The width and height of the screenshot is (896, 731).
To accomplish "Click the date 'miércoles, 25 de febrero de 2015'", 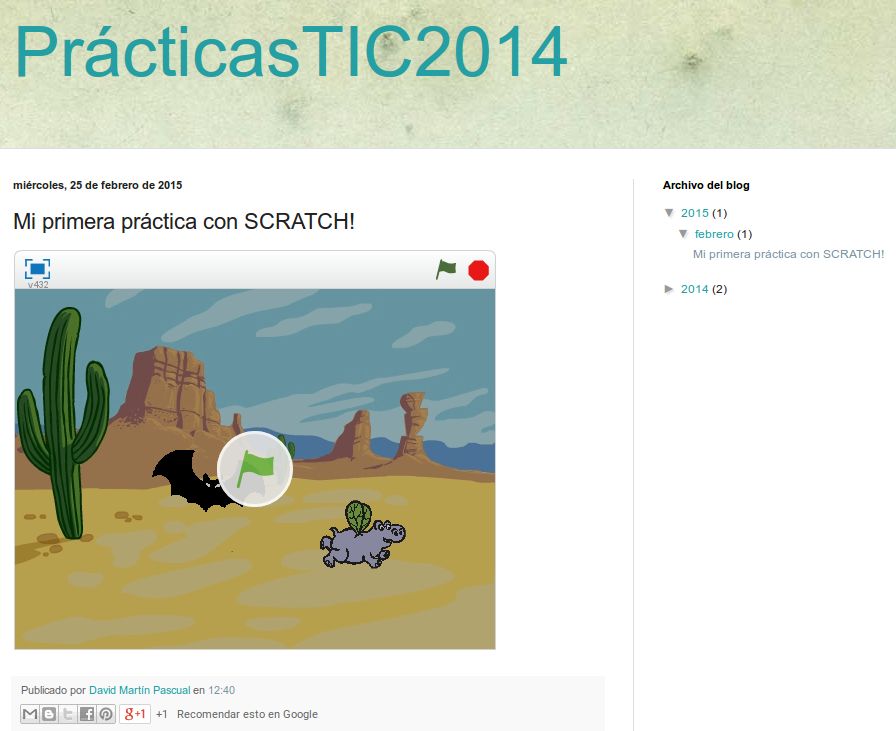I will [98, 185].
